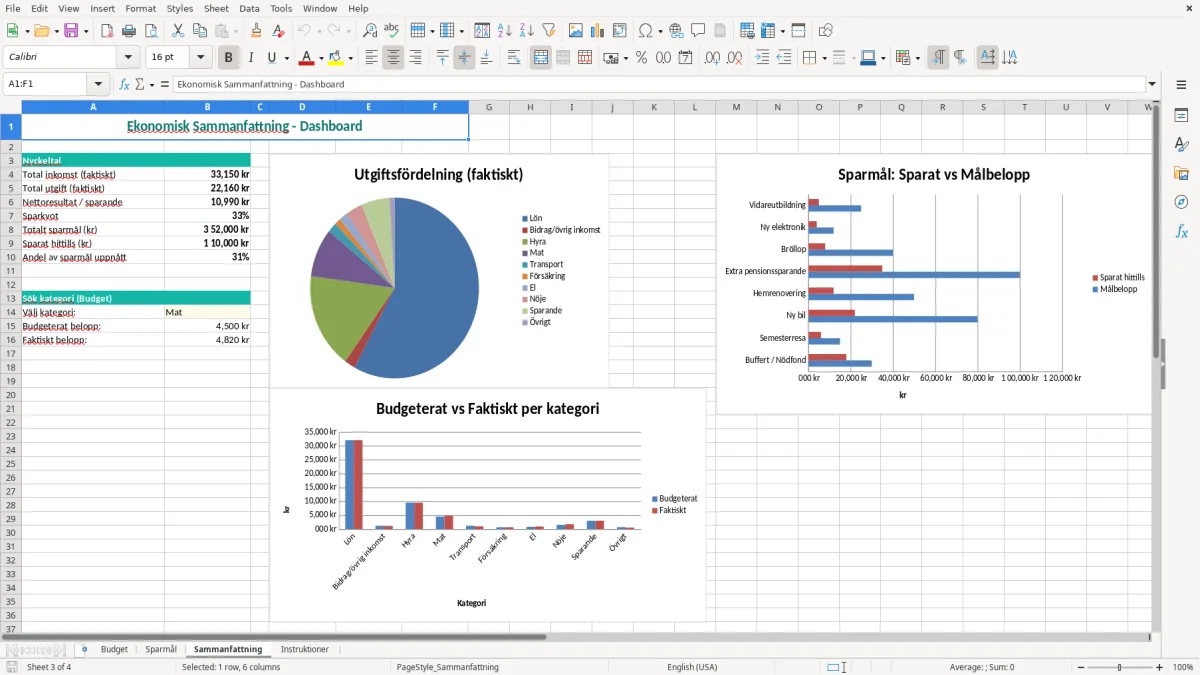Switch to the Budget sheet tab
The width and height of the screenshot is (1200, 675).
coord(114,649)
